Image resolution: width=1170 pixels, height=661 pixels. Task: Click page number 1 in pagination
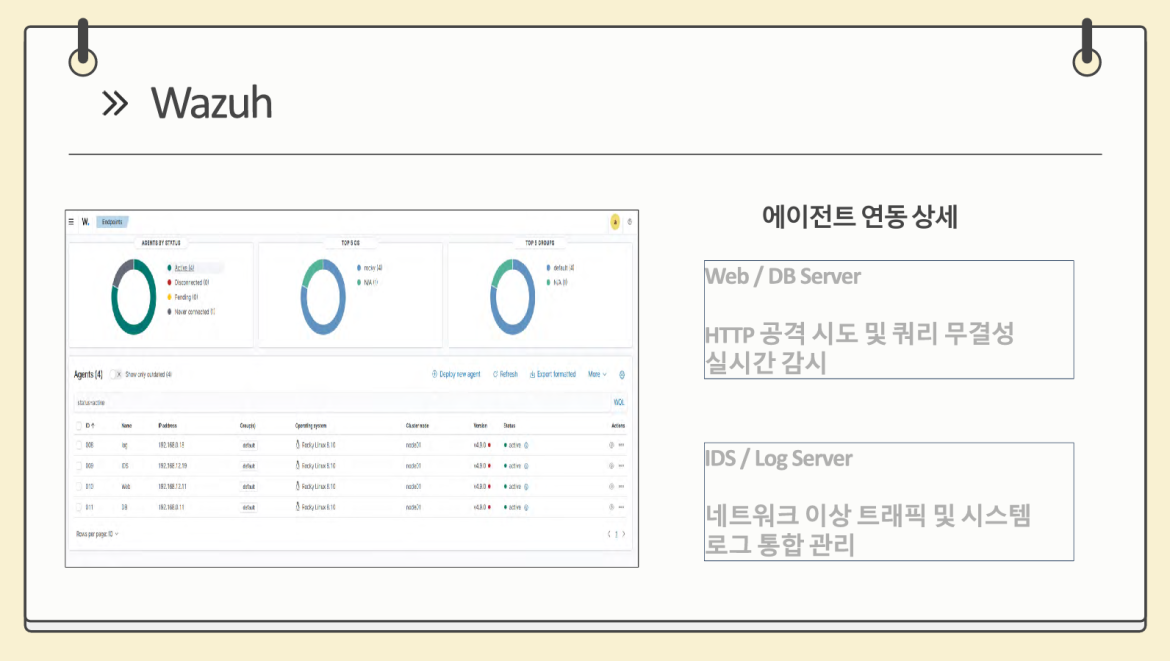(x=616, y=534)
